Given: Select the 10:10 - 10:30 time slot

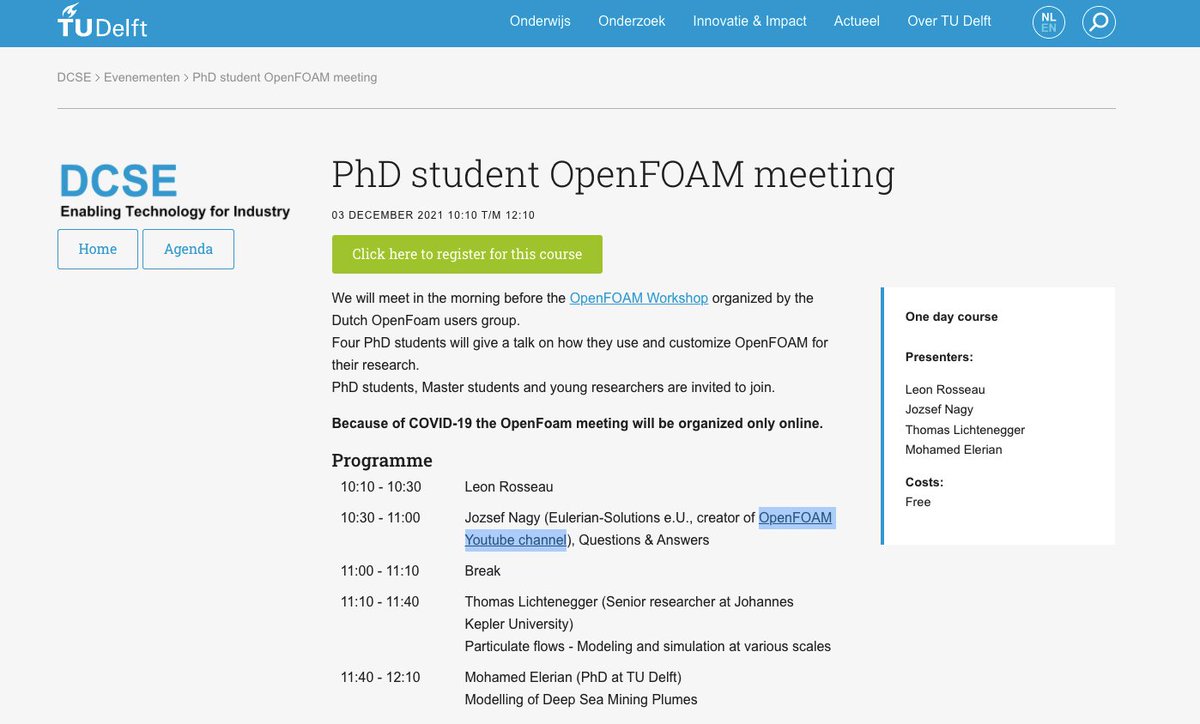Looking at the screenshot, I should pyautogui.click(x=381, y=487).
